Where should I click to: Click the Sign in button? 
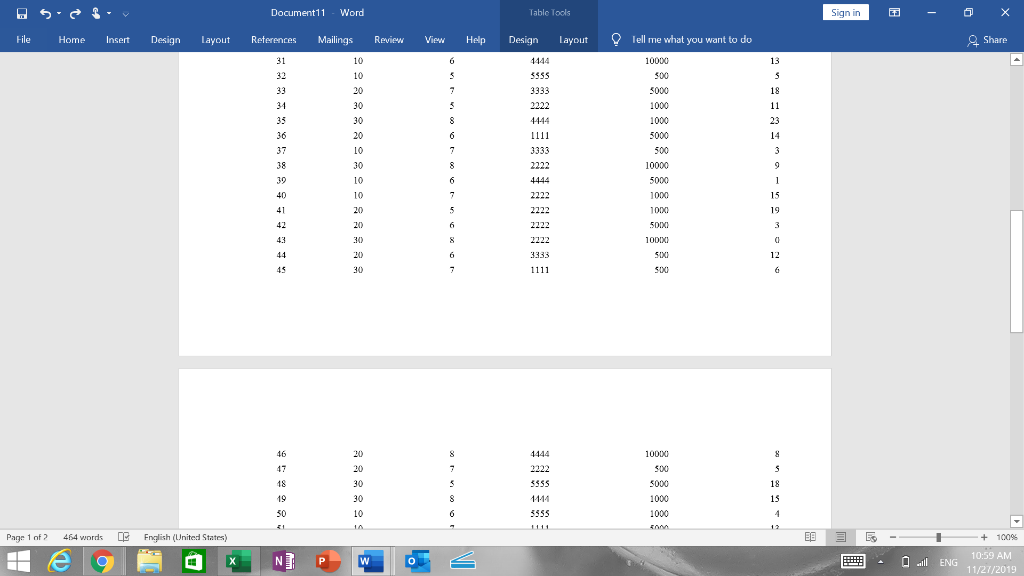point(845,11)
